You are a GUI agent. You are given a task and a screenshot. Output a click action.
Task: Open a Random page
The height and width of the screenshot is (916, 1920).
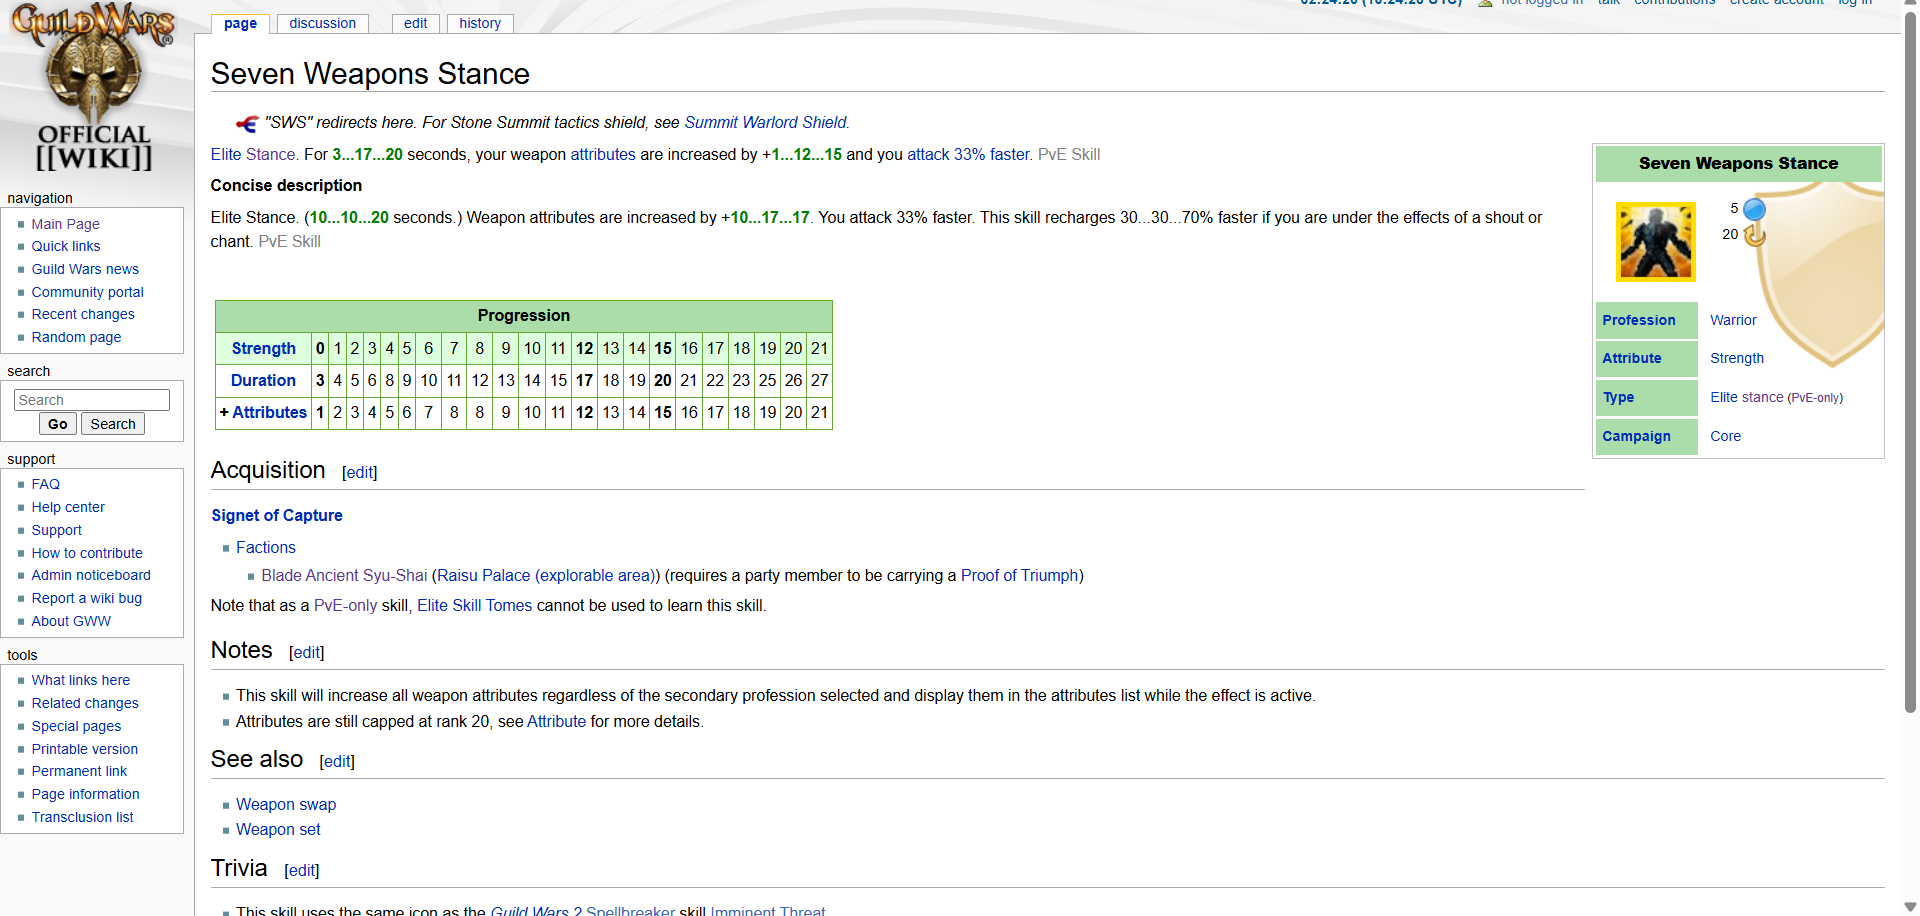tap(76, 337)
